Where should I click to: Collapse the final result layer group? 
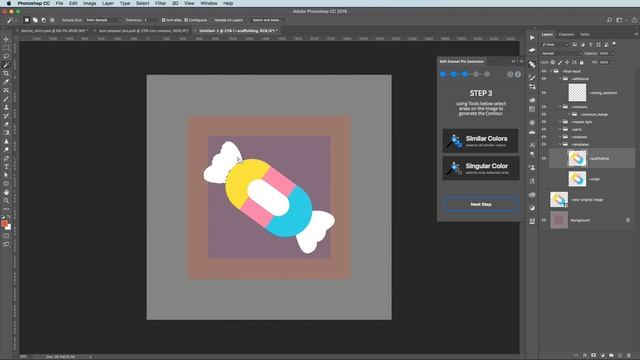click(551, 71)
